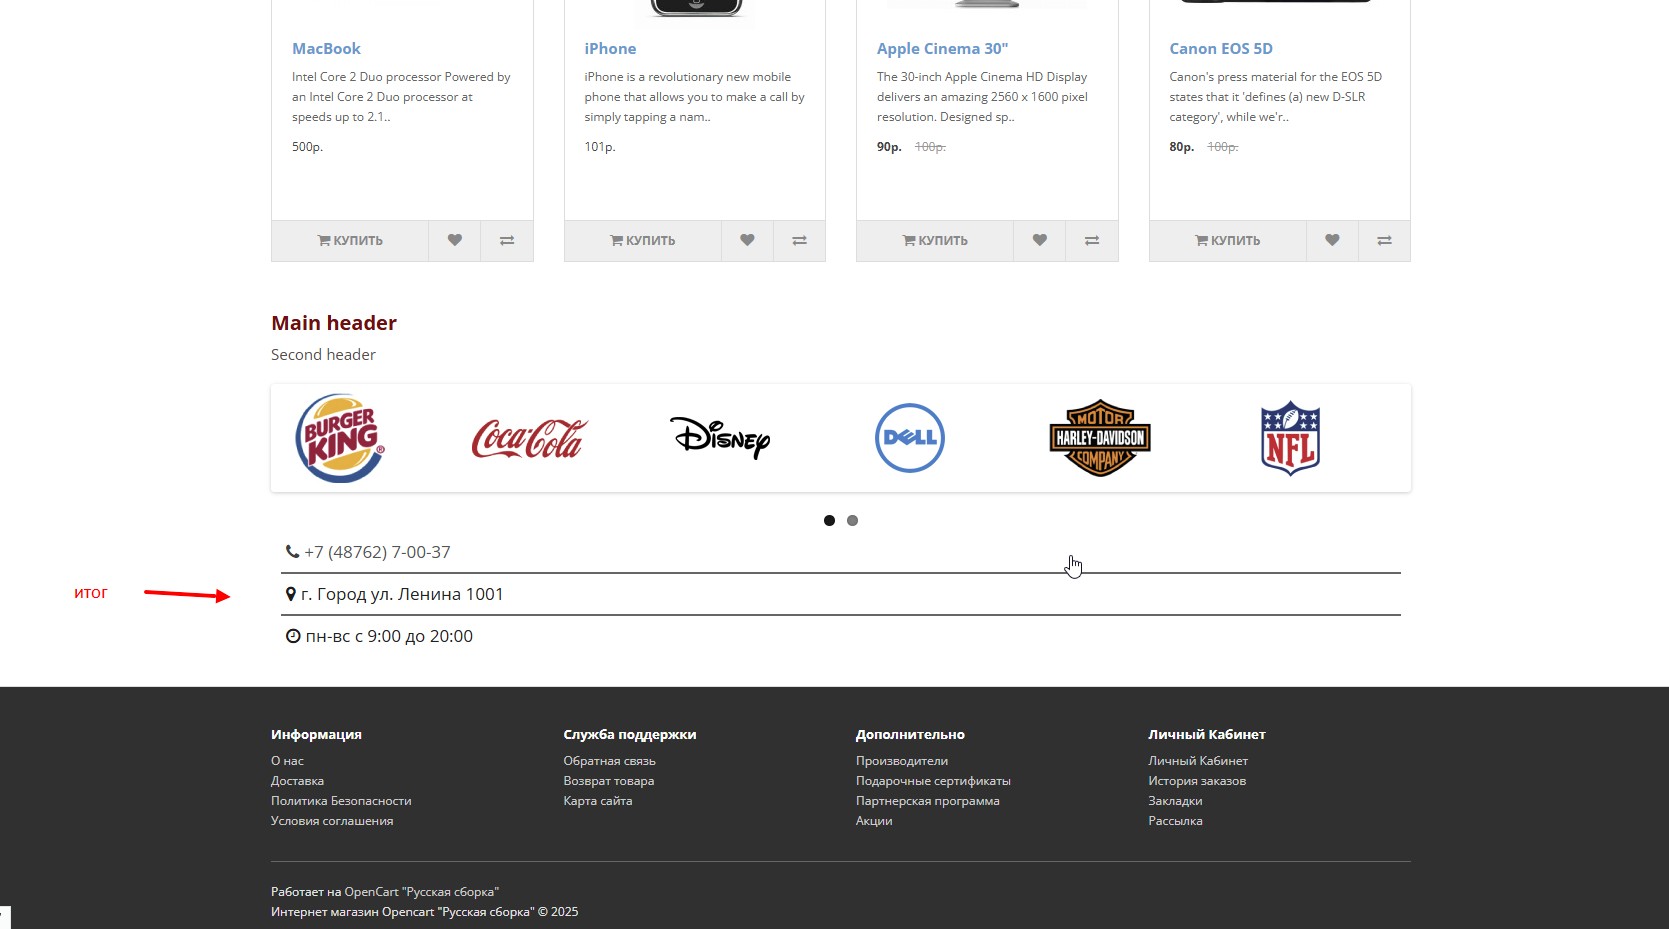Click phone number +7 (48762) 7-00-37
The image size is (1669, 929).
[x=377, y=552]
